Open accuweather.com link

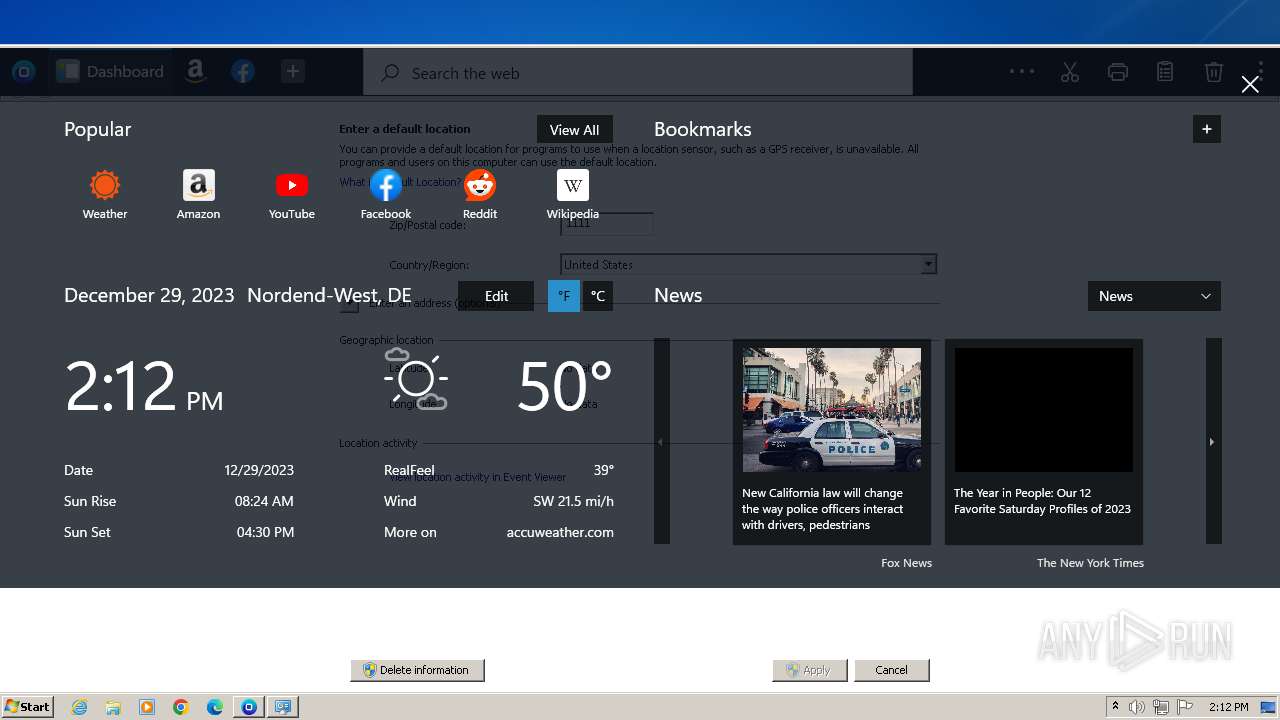click(560, 532)
